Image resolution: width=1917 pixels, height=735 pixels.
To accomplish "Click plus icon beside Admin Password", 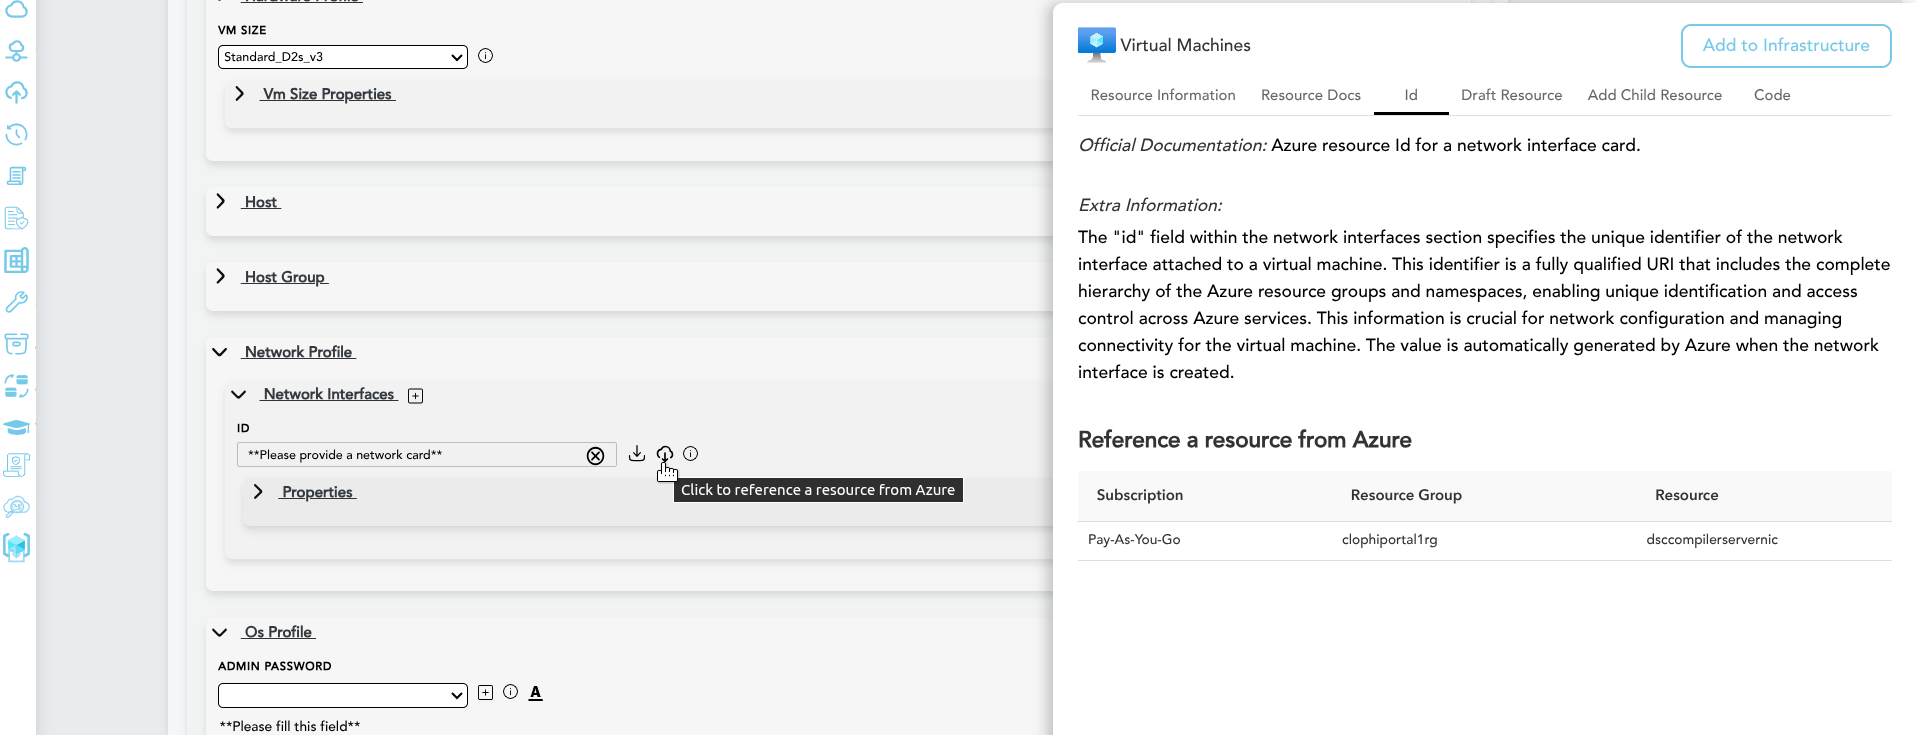I will click(x=486, y=692).
